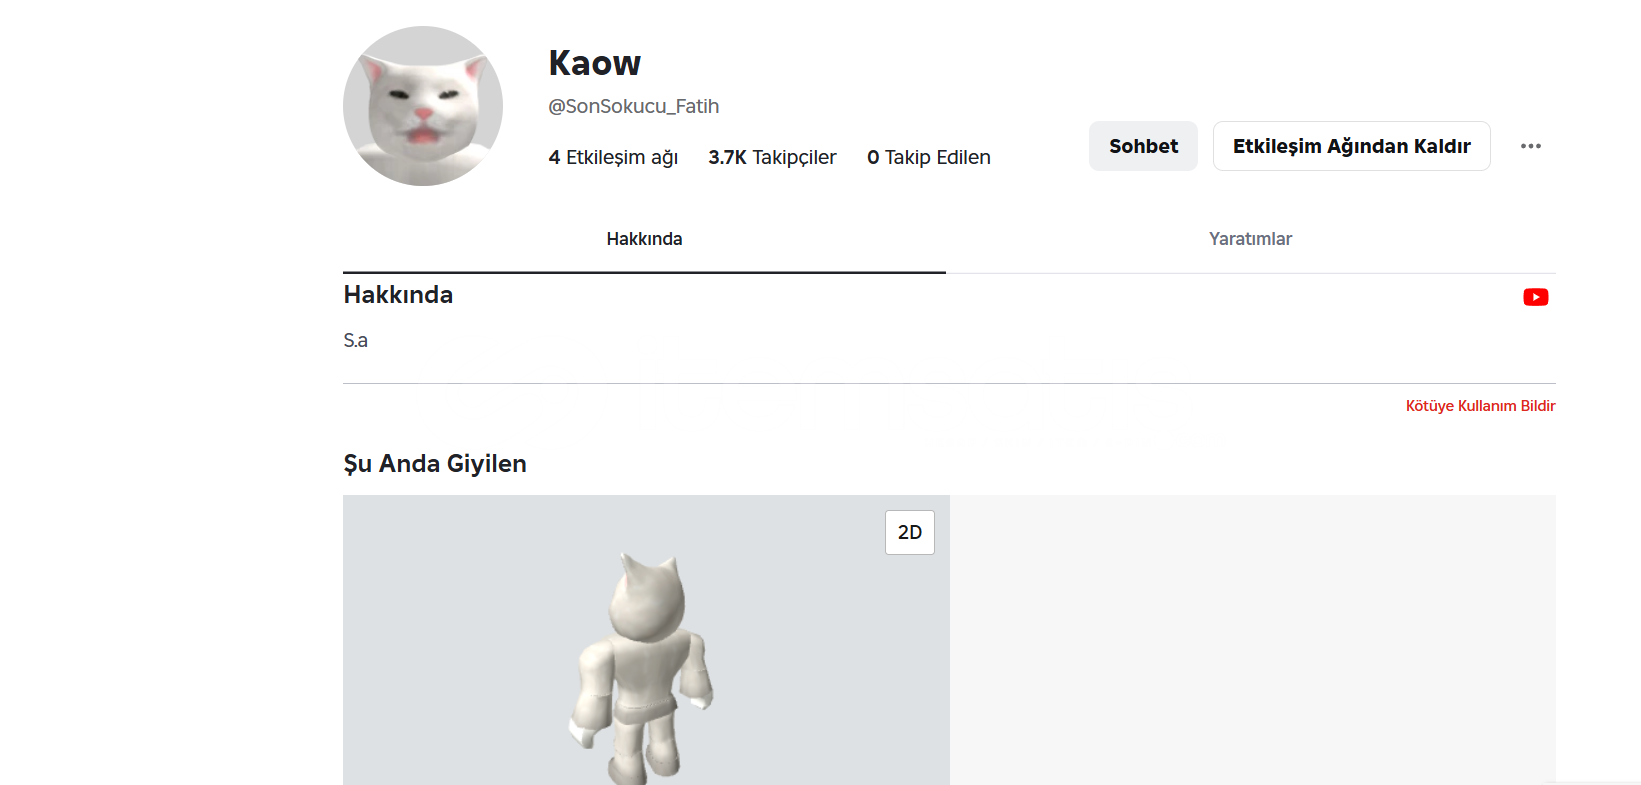Image resolution: width=1641 pixels, height=785 pixels.
Task: Click the white cat profile picture
Action: tap(423, 106)
